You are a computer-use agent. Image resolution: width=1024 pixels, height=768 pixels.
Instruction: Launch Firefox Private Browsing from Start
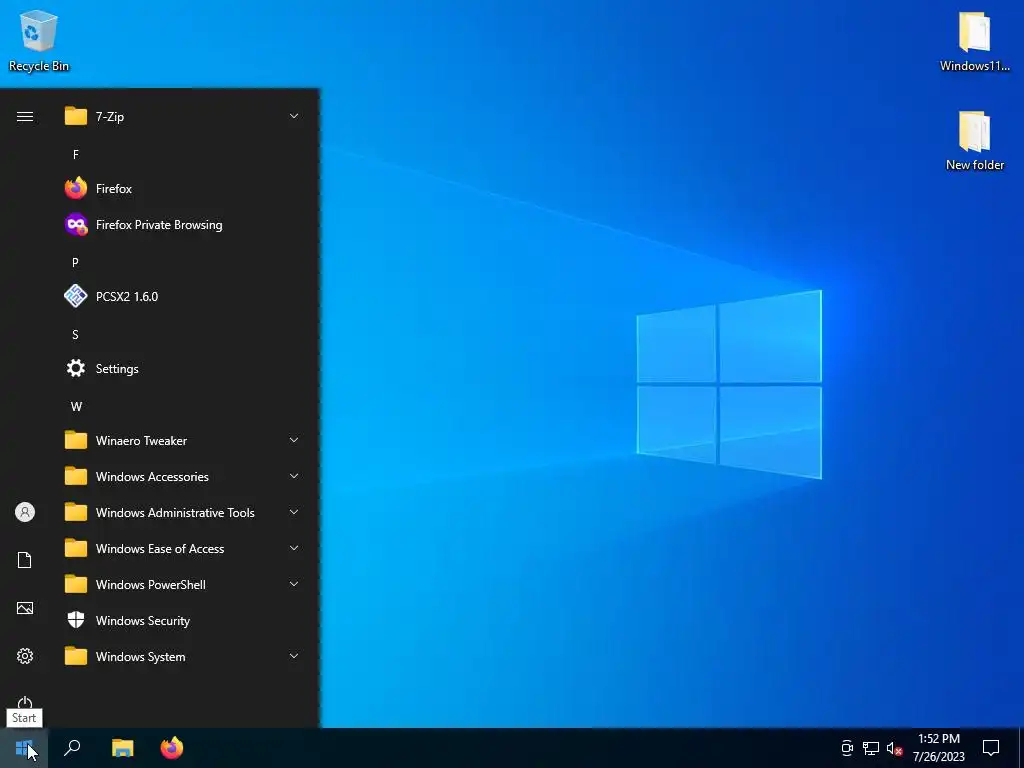184,225
